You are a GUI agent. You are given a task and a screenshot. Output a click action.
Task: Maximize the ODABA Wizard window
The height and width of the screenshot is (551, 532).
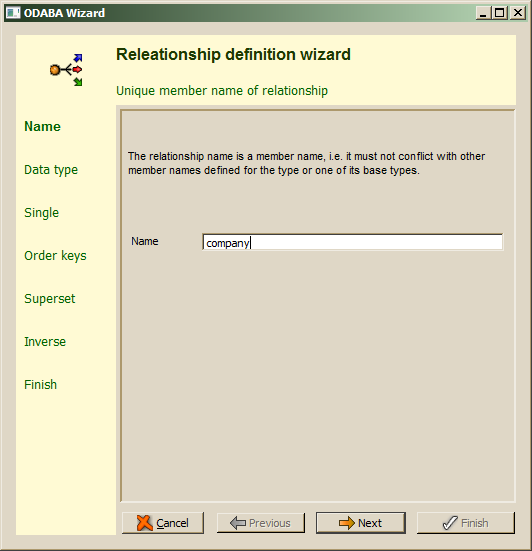(499, 13)
